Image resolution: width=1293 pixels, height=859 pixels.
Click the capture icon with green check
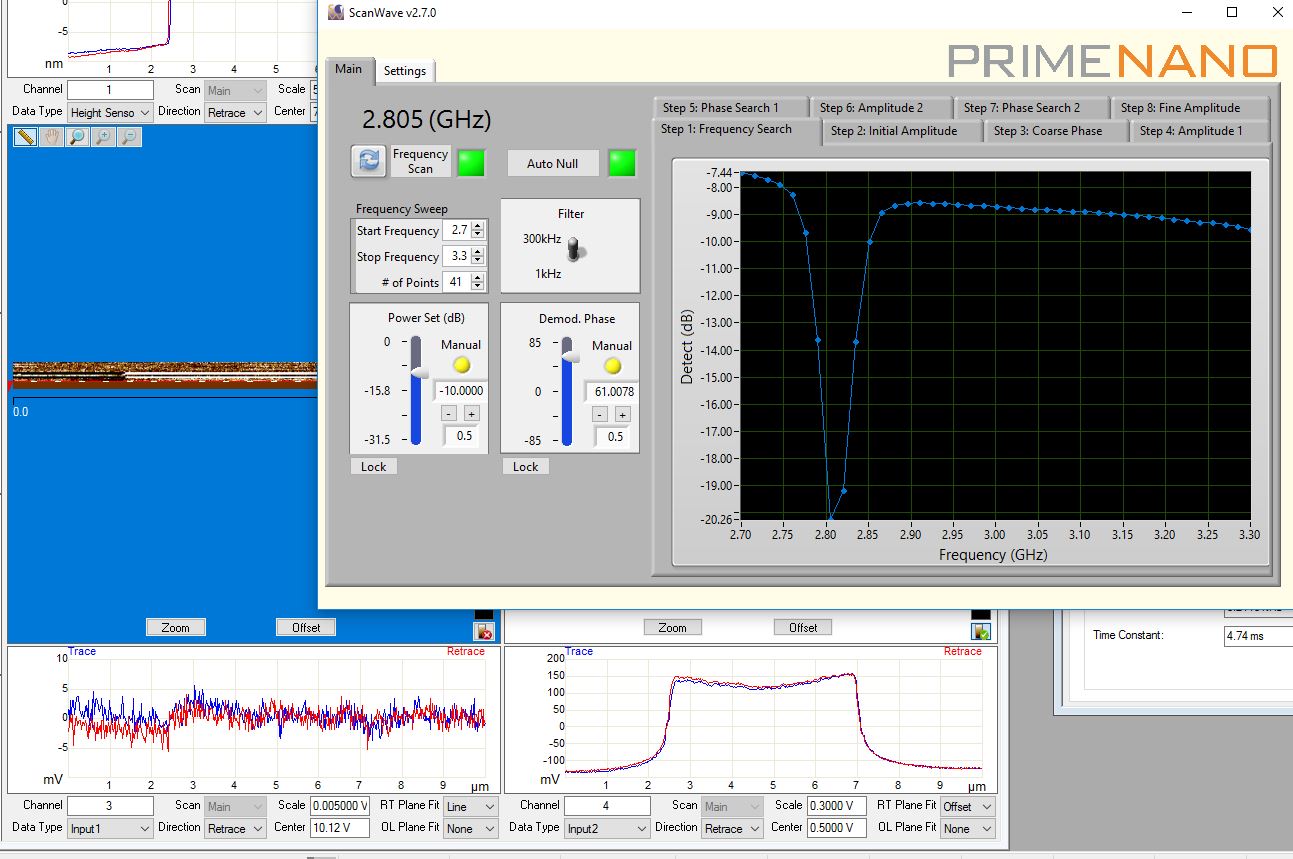click(981, 631)
